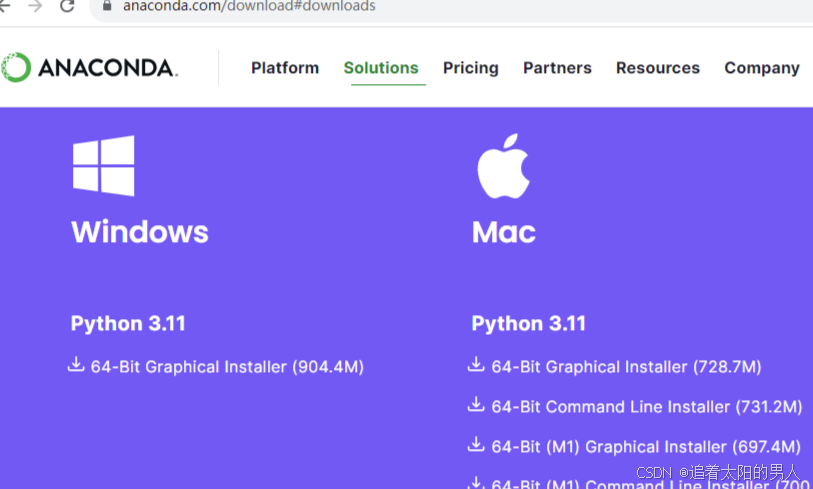Go forward with browser forward arrow
Image resolution: width=813 pixels, height=489 pixels.
(x=35, y=6)
